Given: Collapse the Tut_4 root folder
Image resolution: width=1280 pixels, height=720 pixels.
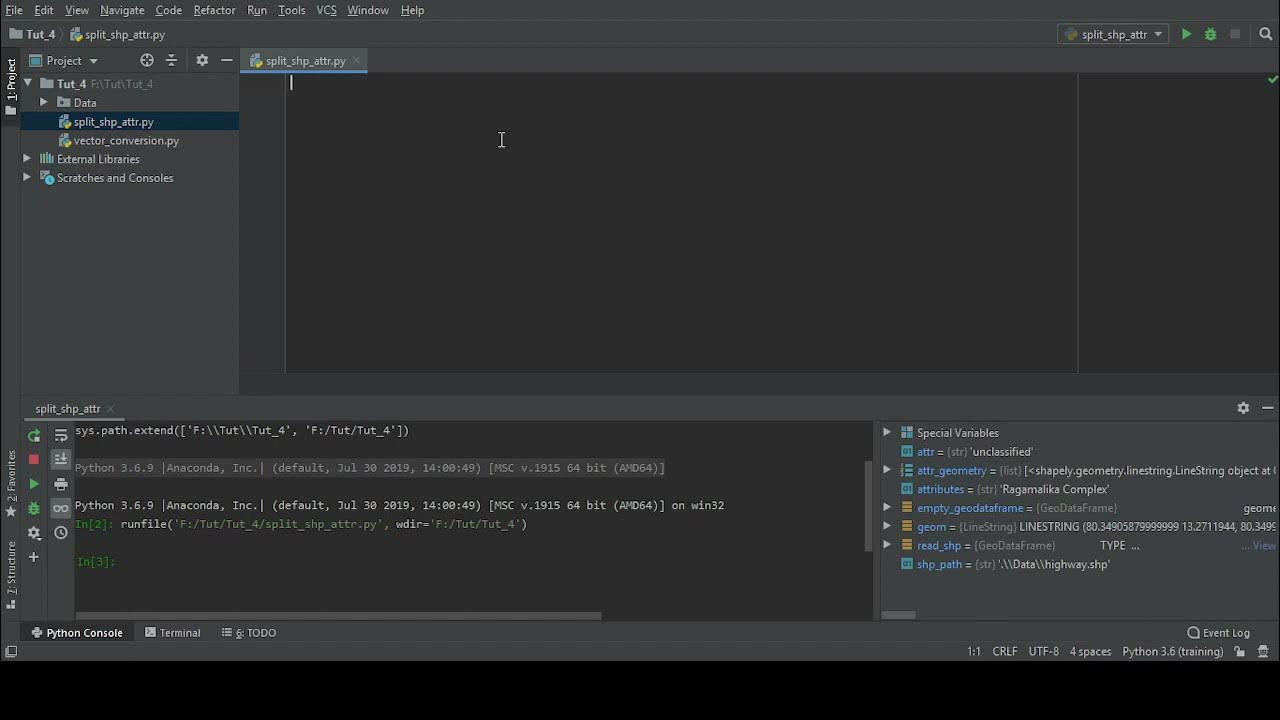Looking at the screenshot, I should 28,84.
